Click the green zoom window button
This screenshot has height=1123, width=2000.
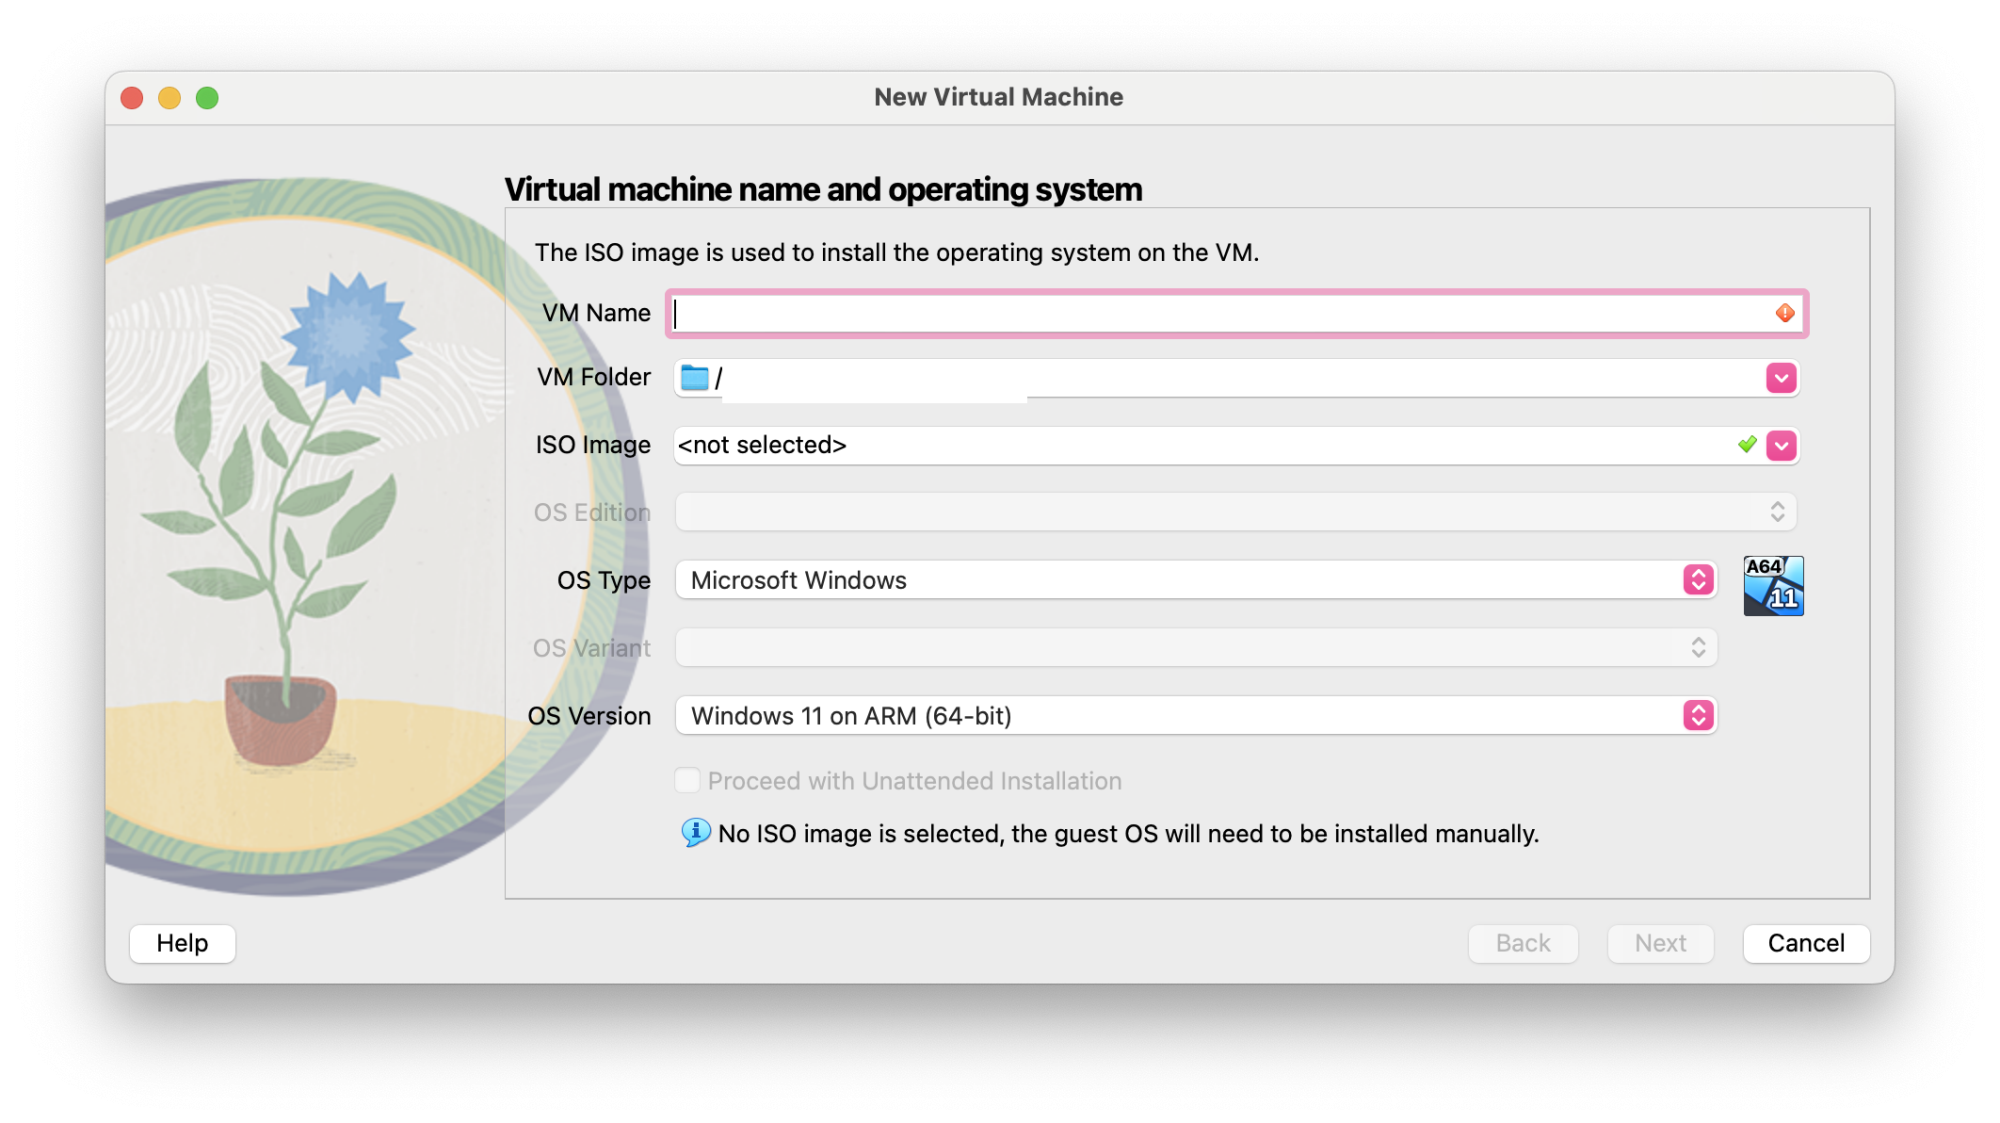tap(207, 98)
